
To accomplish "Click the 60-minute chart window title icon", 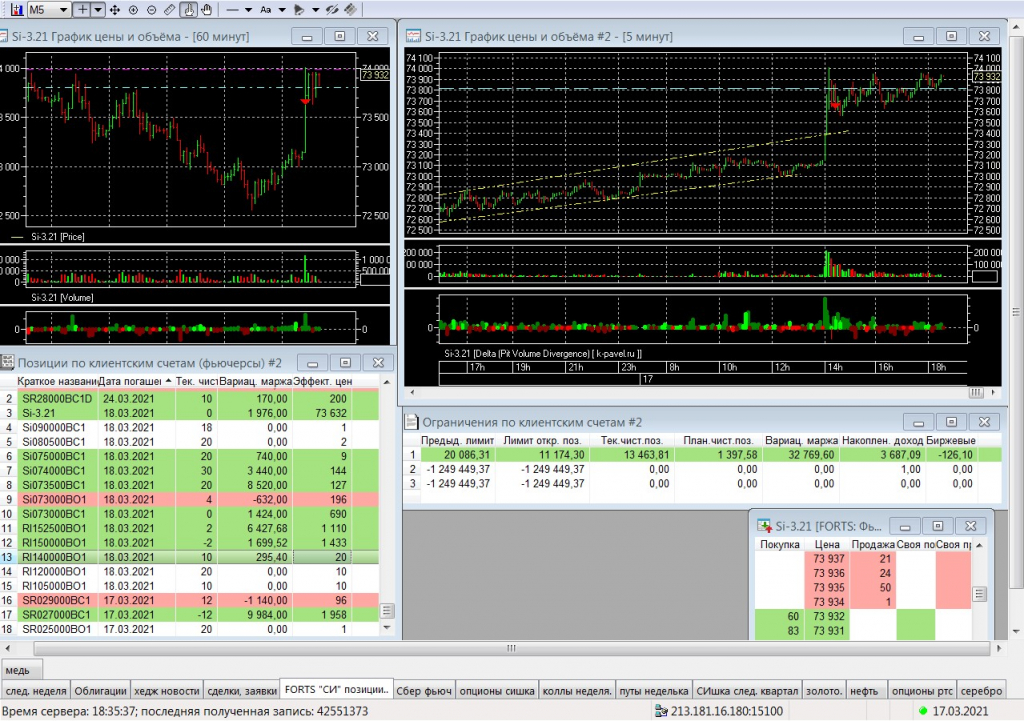I will click(3, 36).
